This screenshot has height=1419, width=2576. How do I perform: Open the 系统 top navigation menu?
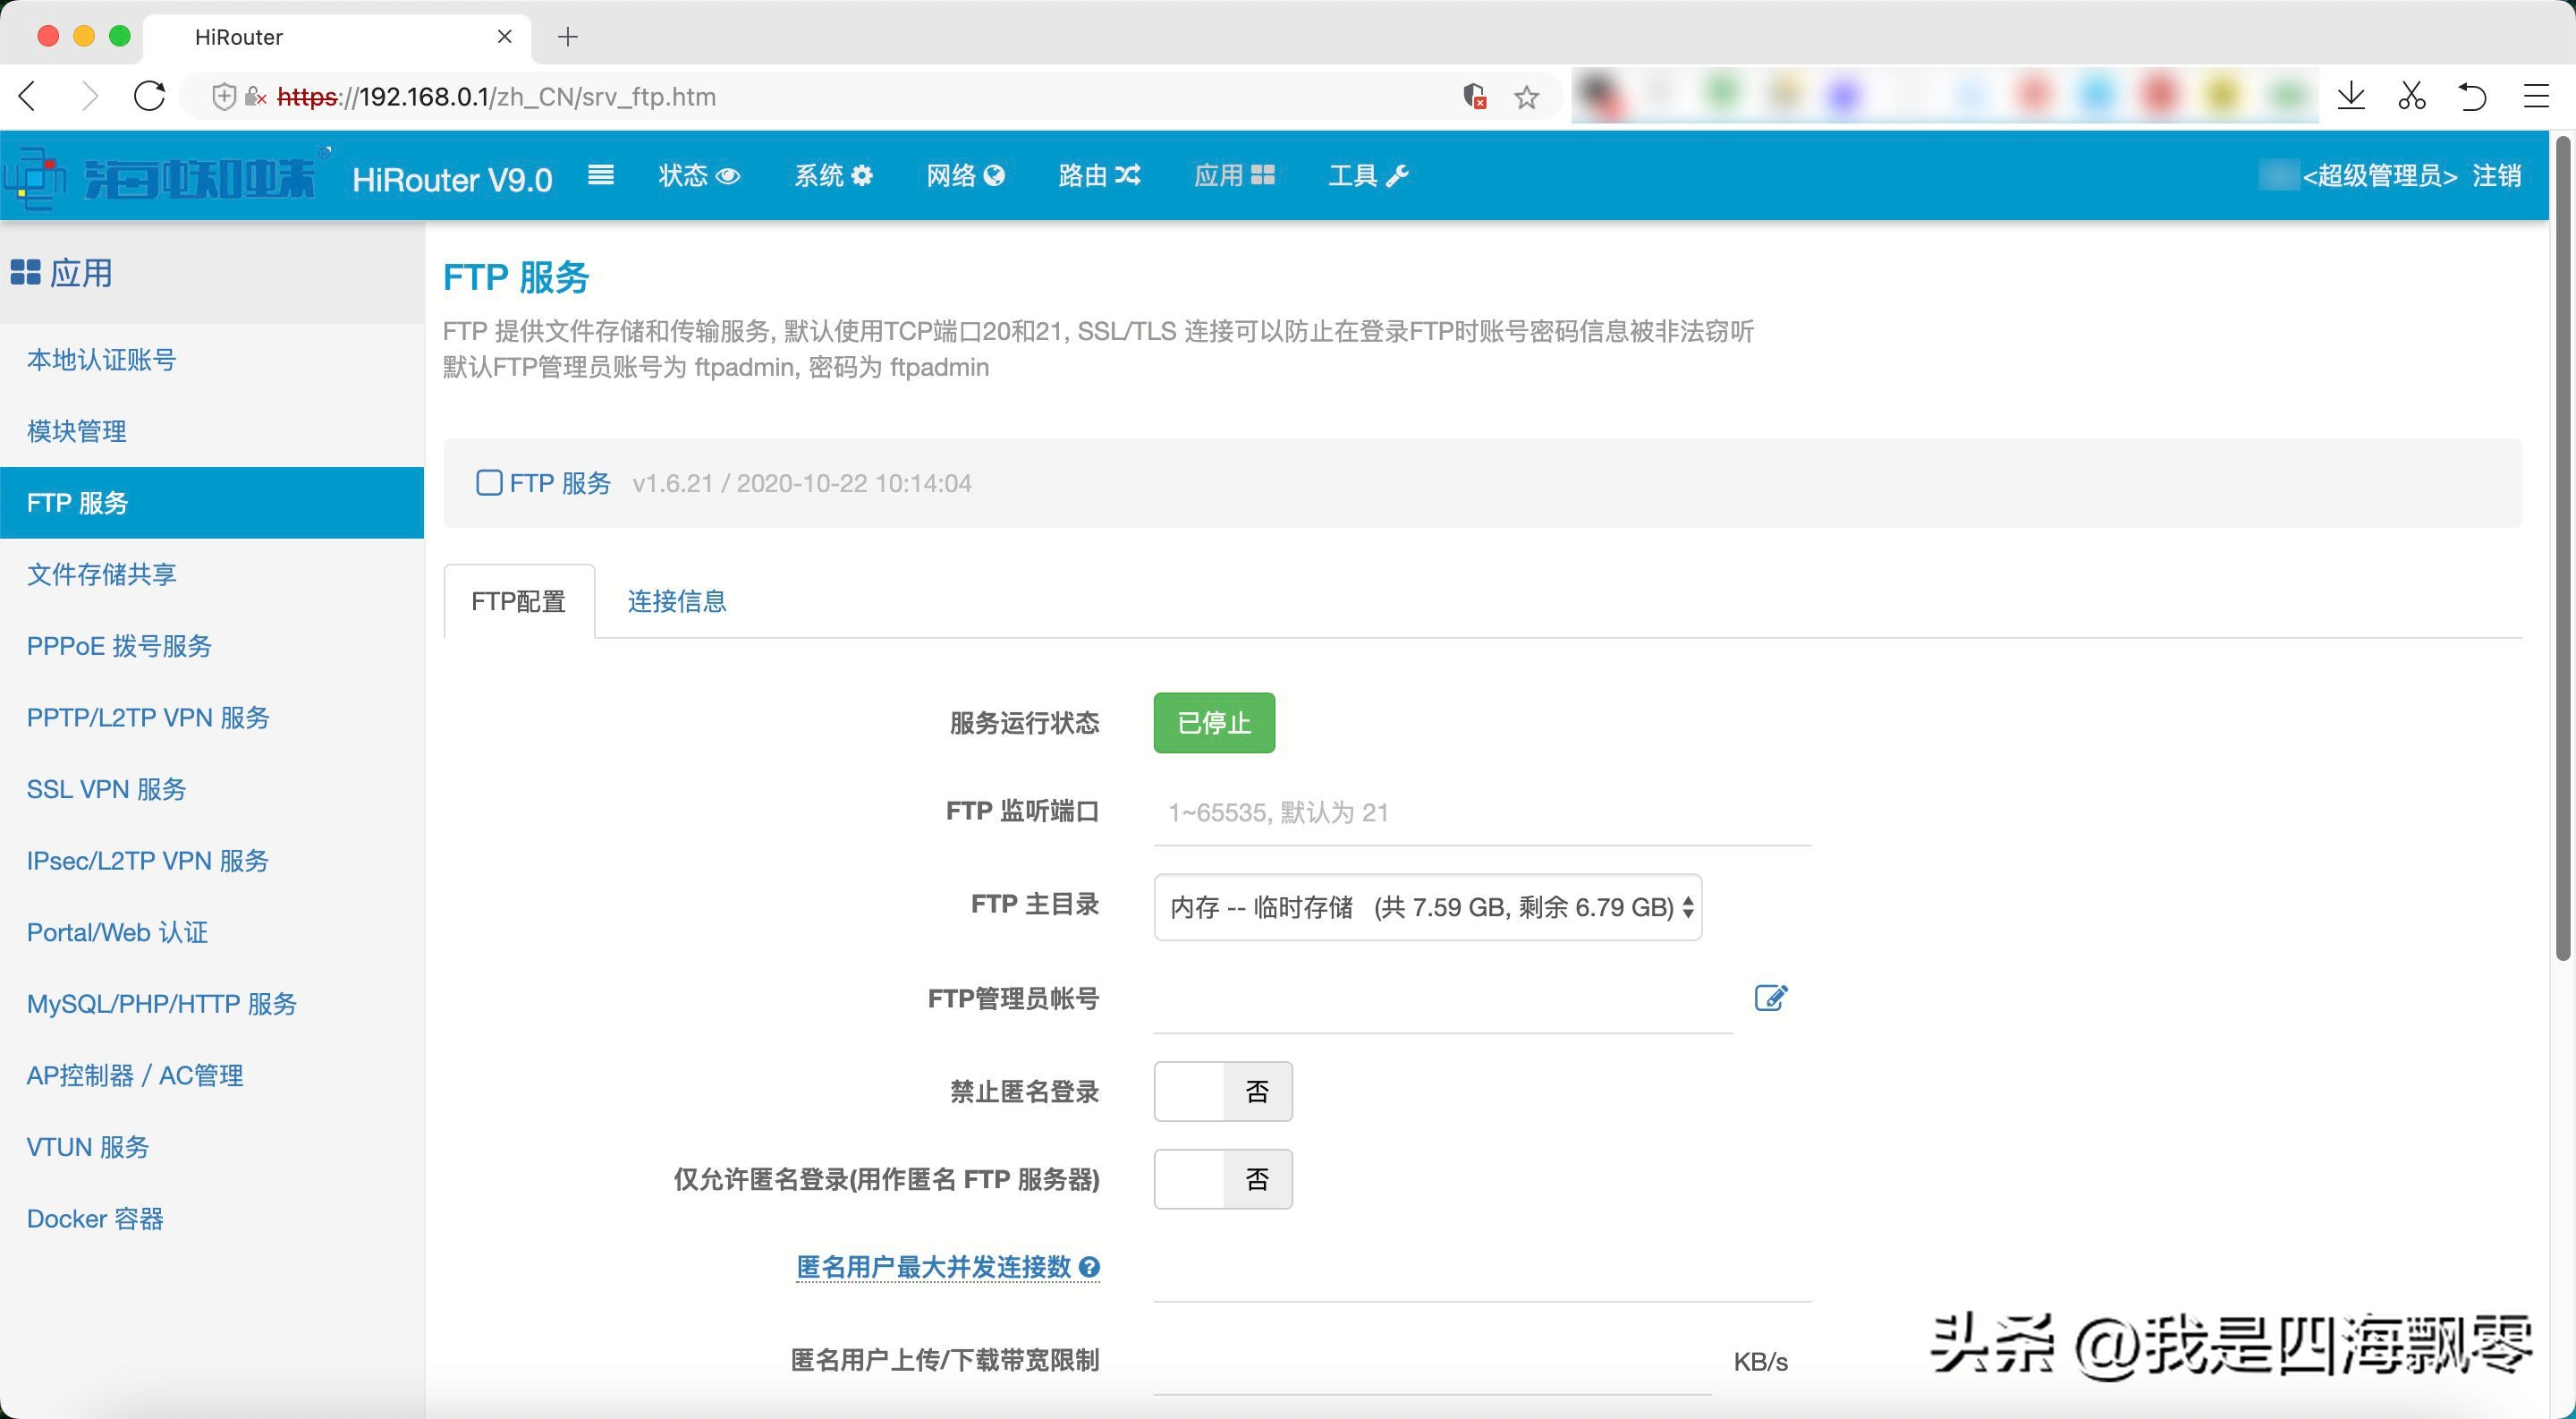tap(832, 176)
